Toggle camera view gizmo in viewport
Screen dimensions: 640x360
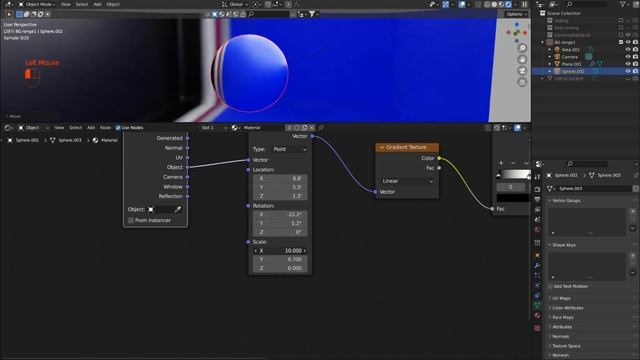click(x=522, y=71)
